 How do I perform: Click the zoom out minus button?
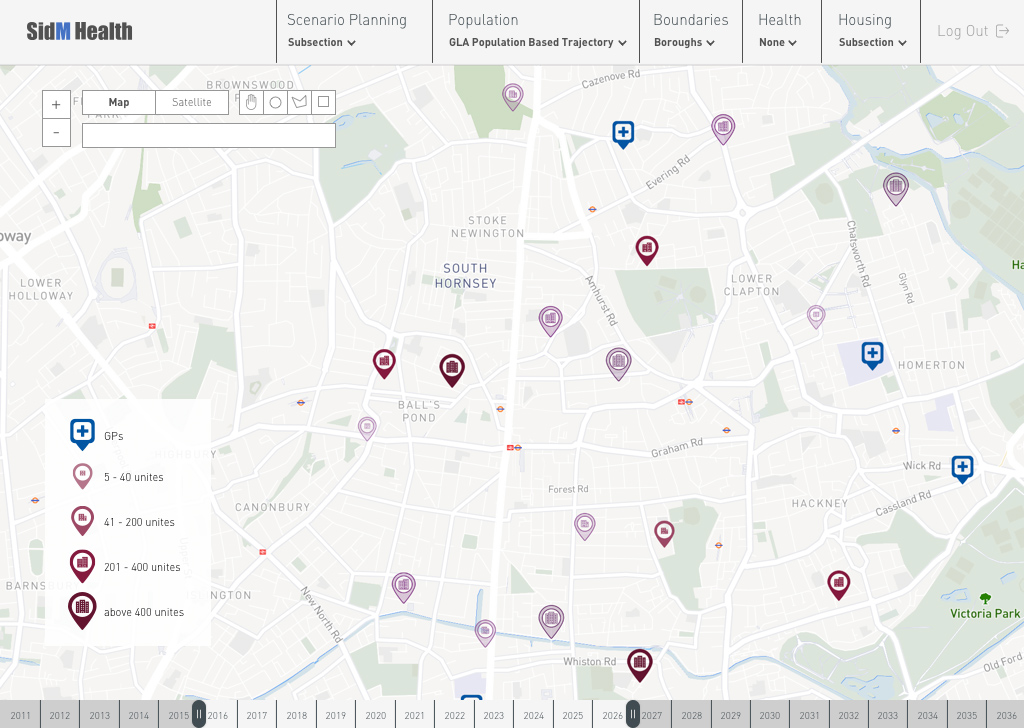56,132
